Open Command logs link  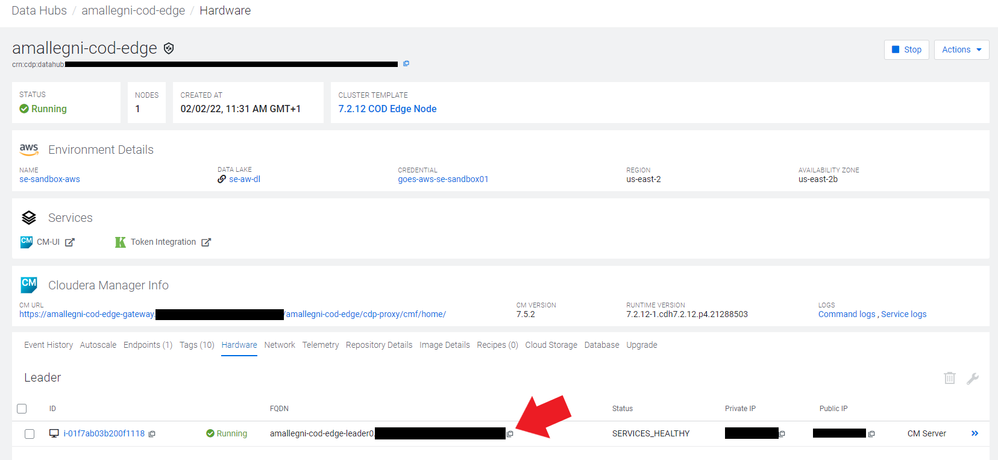click(847, 314)
